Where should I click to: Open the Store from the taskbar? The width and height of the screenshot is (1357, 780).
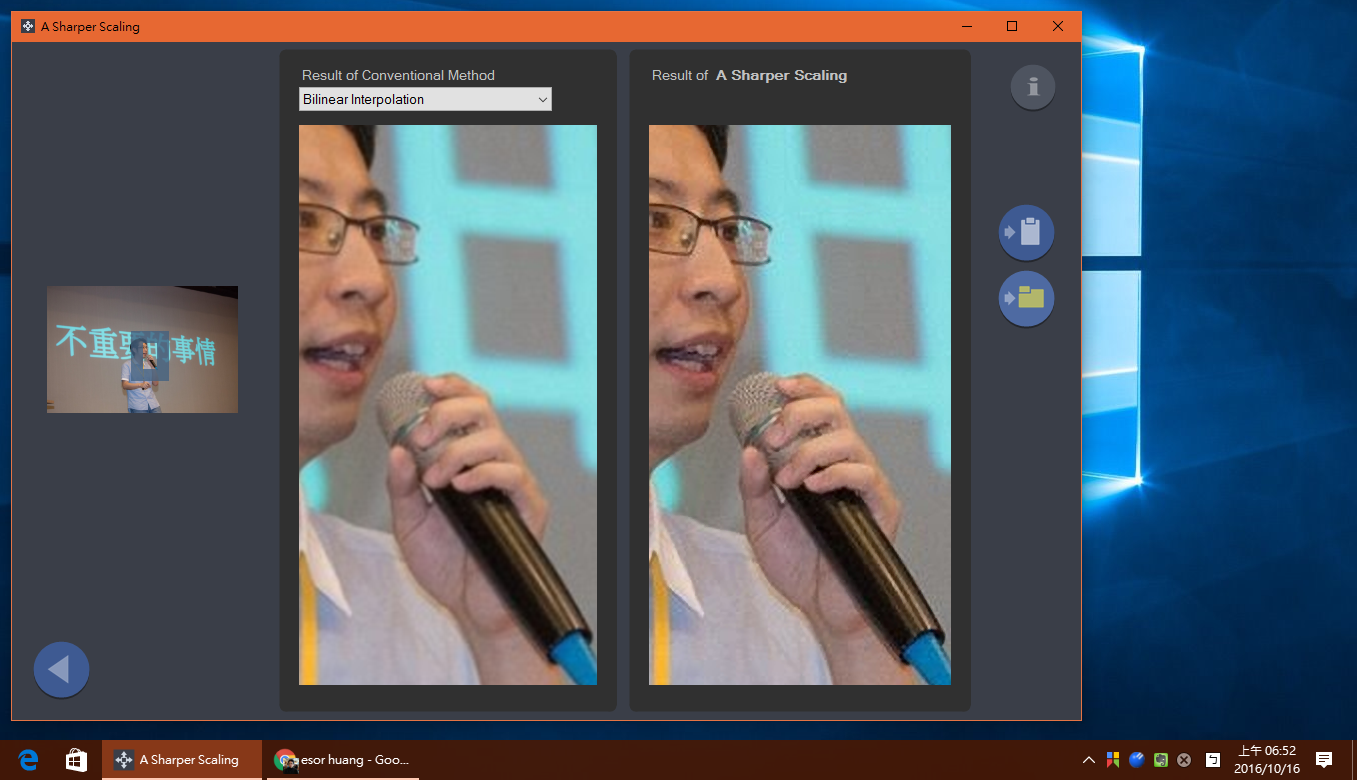[x=76, y=760]
